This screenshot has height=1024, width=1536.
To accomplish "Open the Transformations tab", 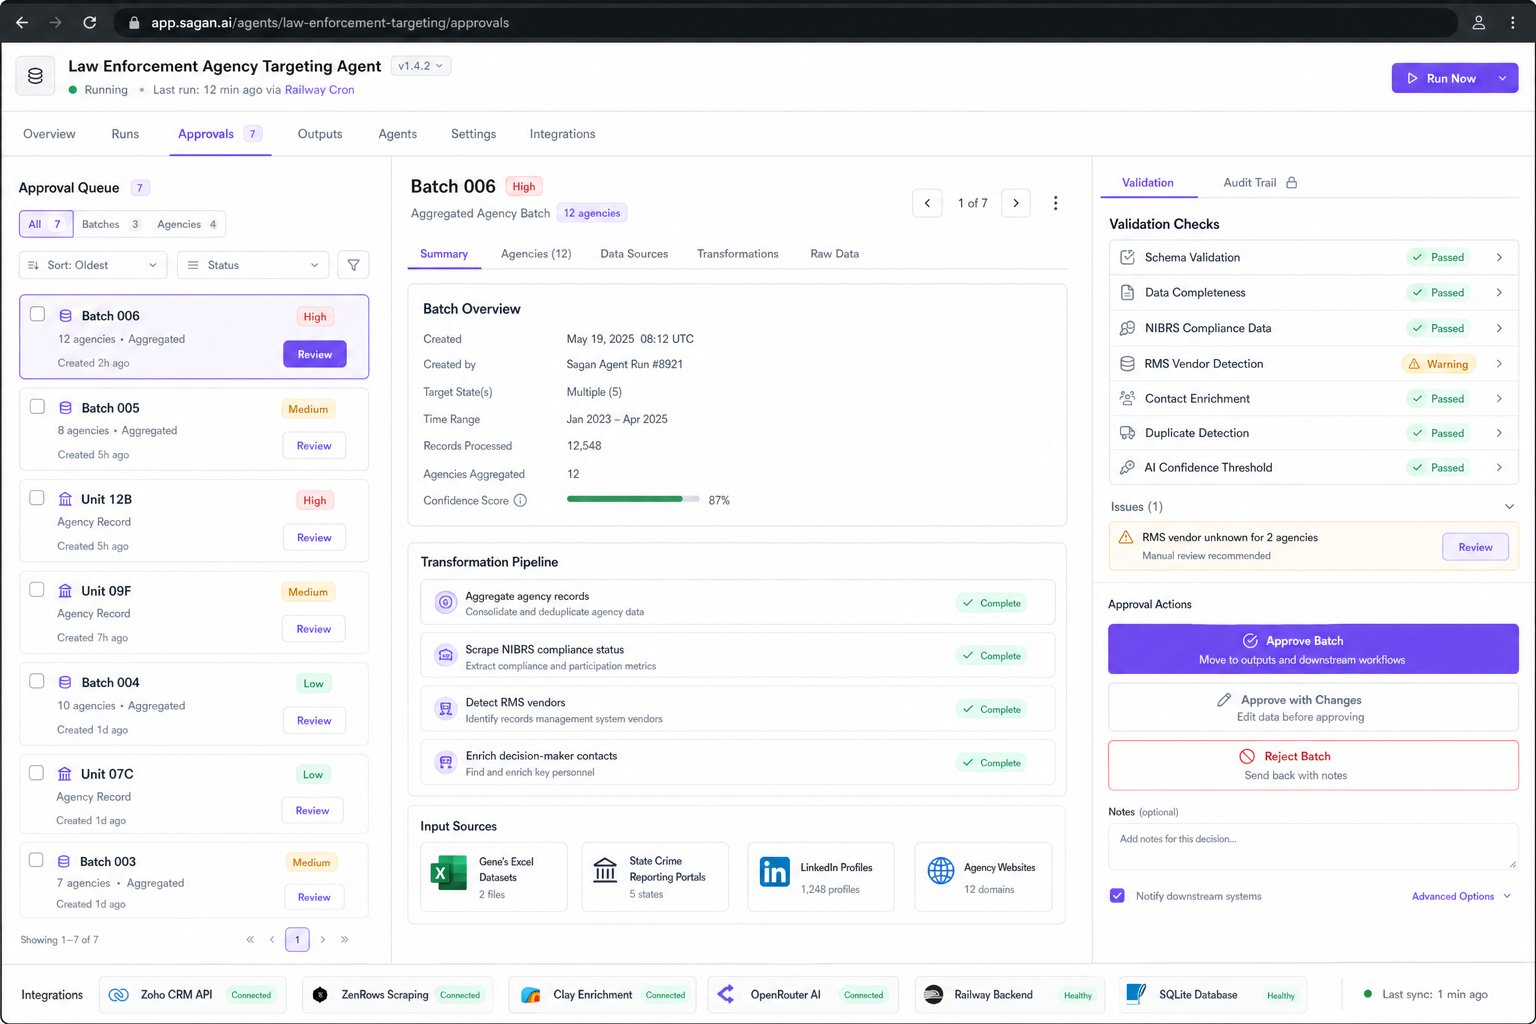I will coord(738,254).
